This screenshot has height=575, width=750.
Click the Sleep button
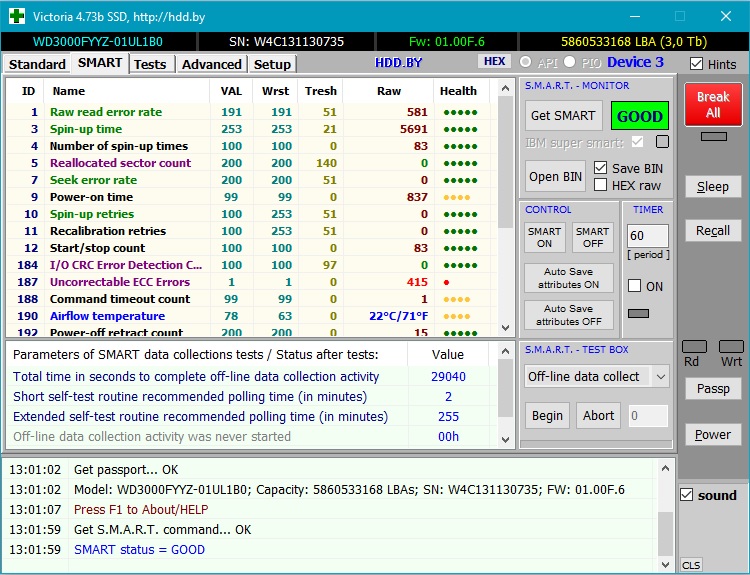[713, 187]
